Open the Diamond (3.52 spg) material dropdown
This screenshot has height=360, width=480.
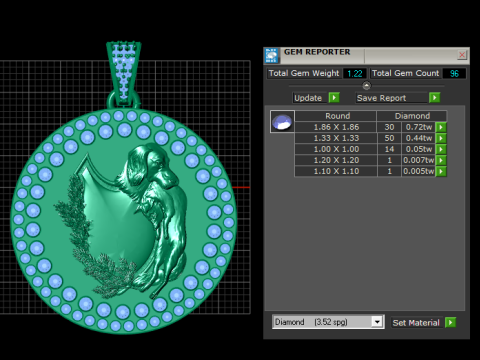pyautogui.click(x=377, y=322)
